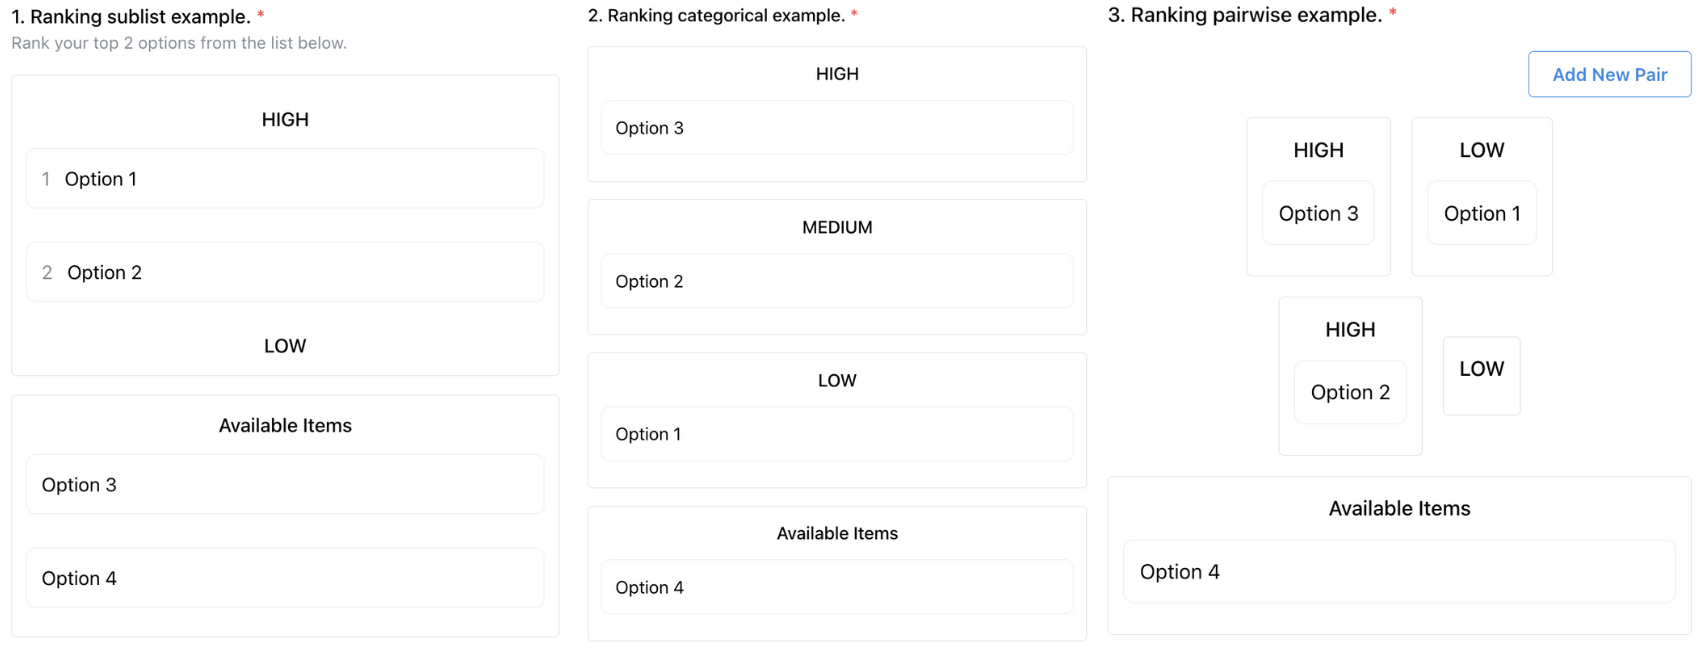
Task: Click Option 4 under categorical Available Items
Action: coord(836,587)
